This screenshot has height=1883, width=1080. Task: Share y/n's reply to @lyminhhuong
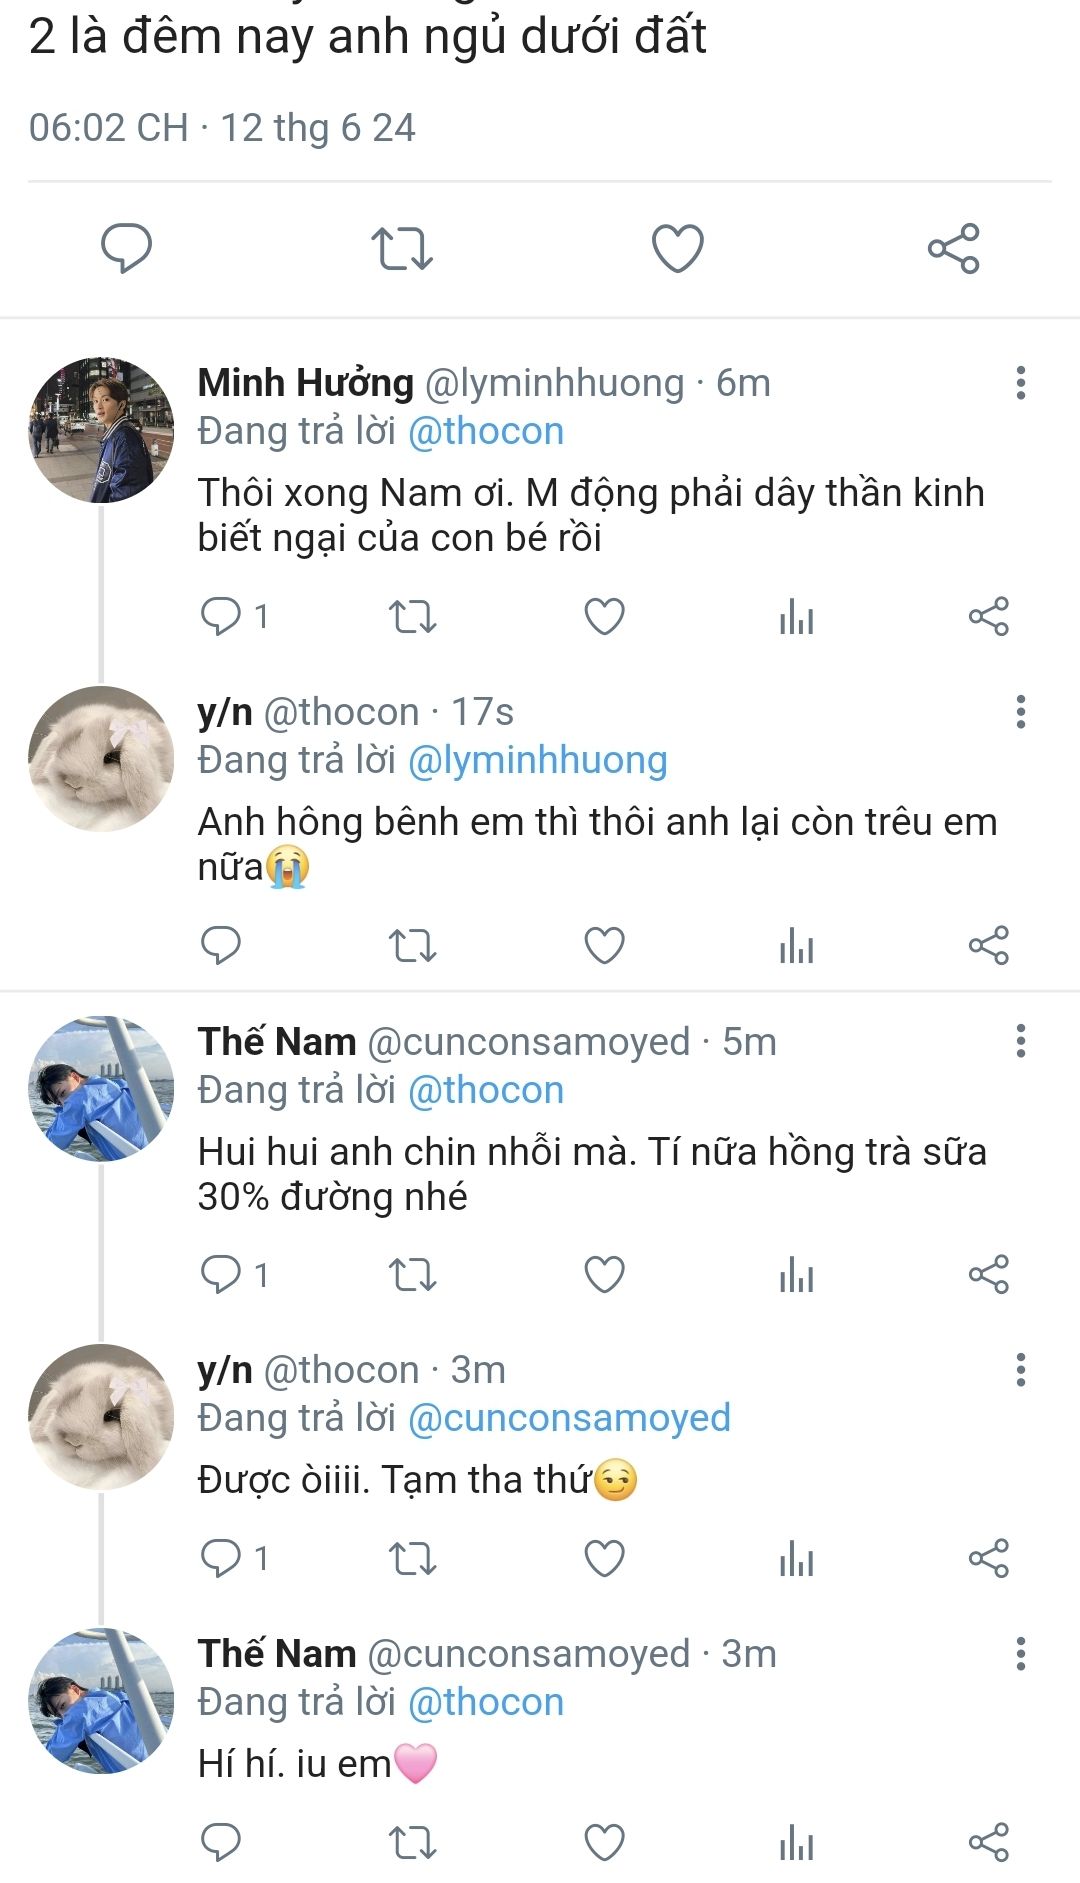[988, 945]
